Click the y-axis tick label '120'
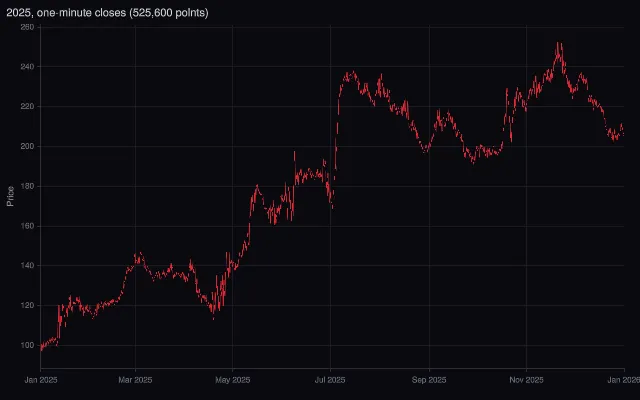This screenshot has width=640, height=400. coord(27,305)
